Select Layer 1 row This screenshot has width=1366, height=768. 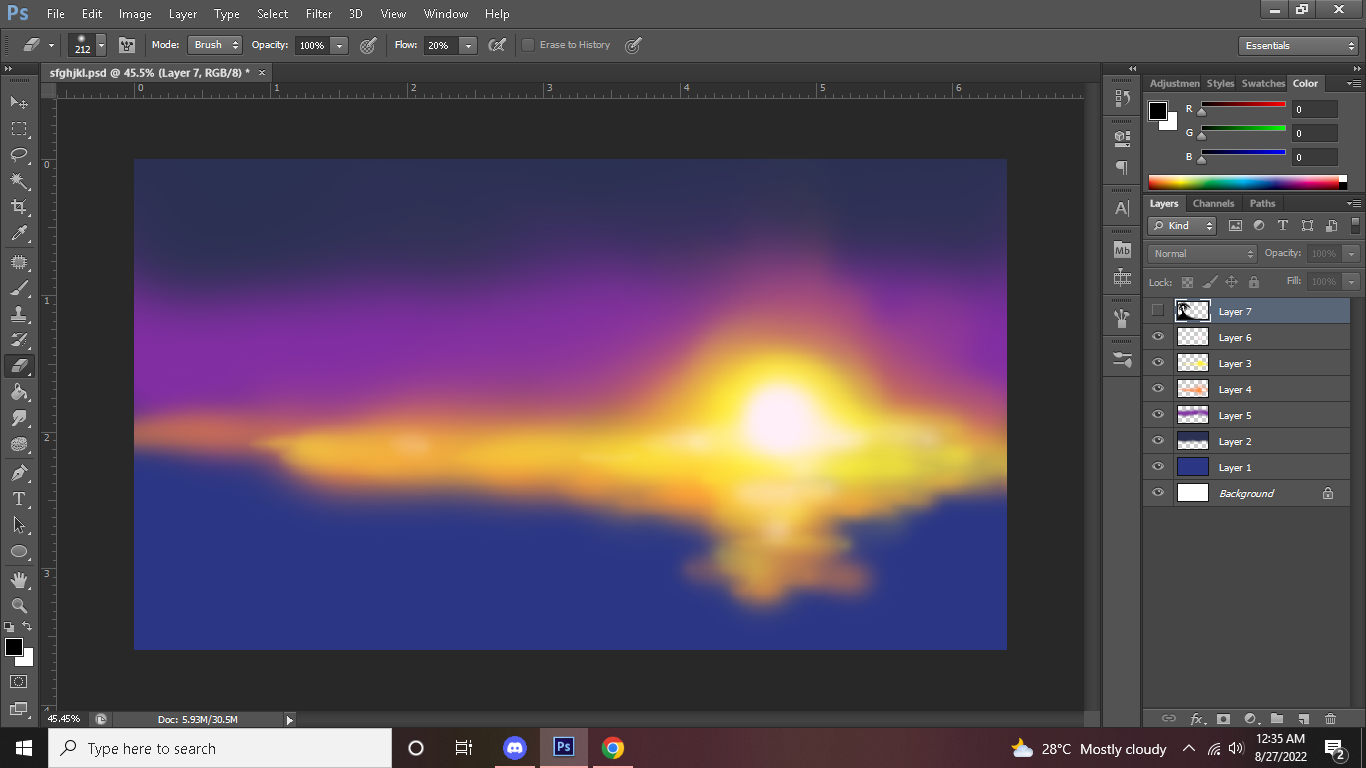1247,467
